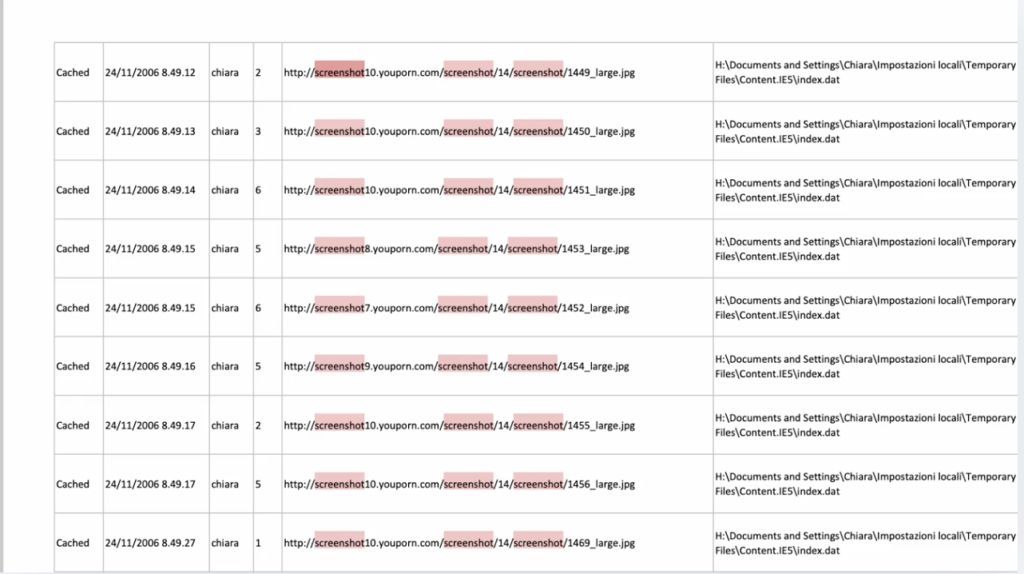This screenshot has width=1024, height=574.
Task: Select the timestamp 24/11/2006 8.49.16 cell
Action: [150, 366]
